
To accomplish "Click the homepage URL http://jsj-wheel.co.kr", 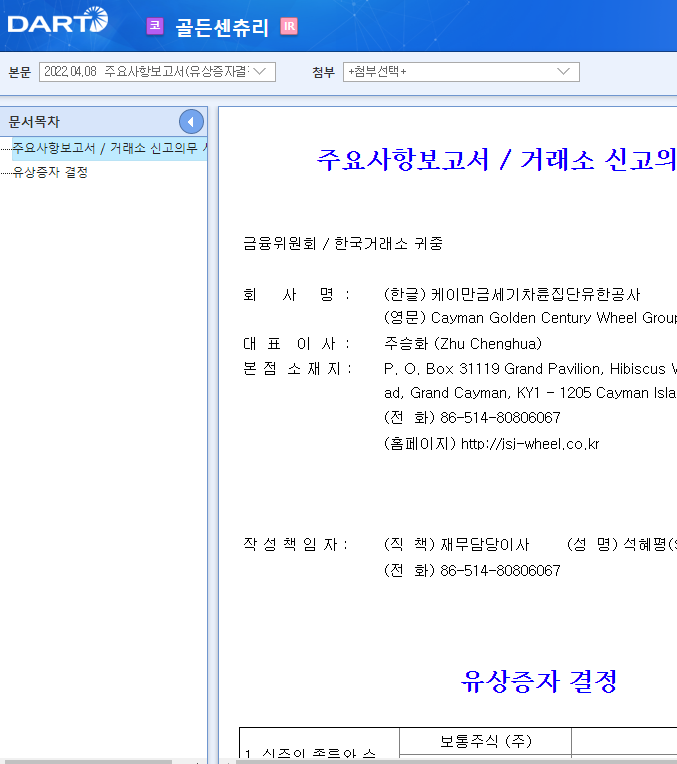I will pyautogui.click(x=530, y=444).
